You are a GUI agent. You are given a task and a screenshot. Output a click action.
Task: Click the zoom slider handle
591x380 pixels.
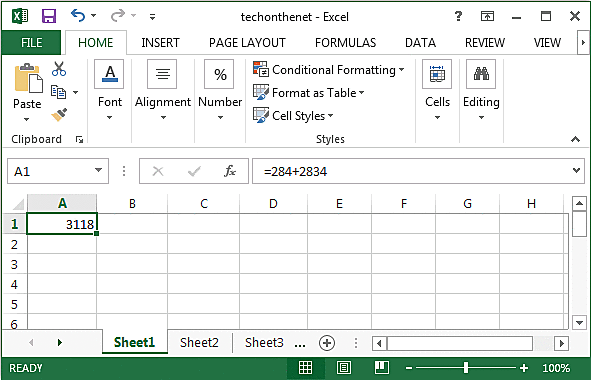(466, 368)
